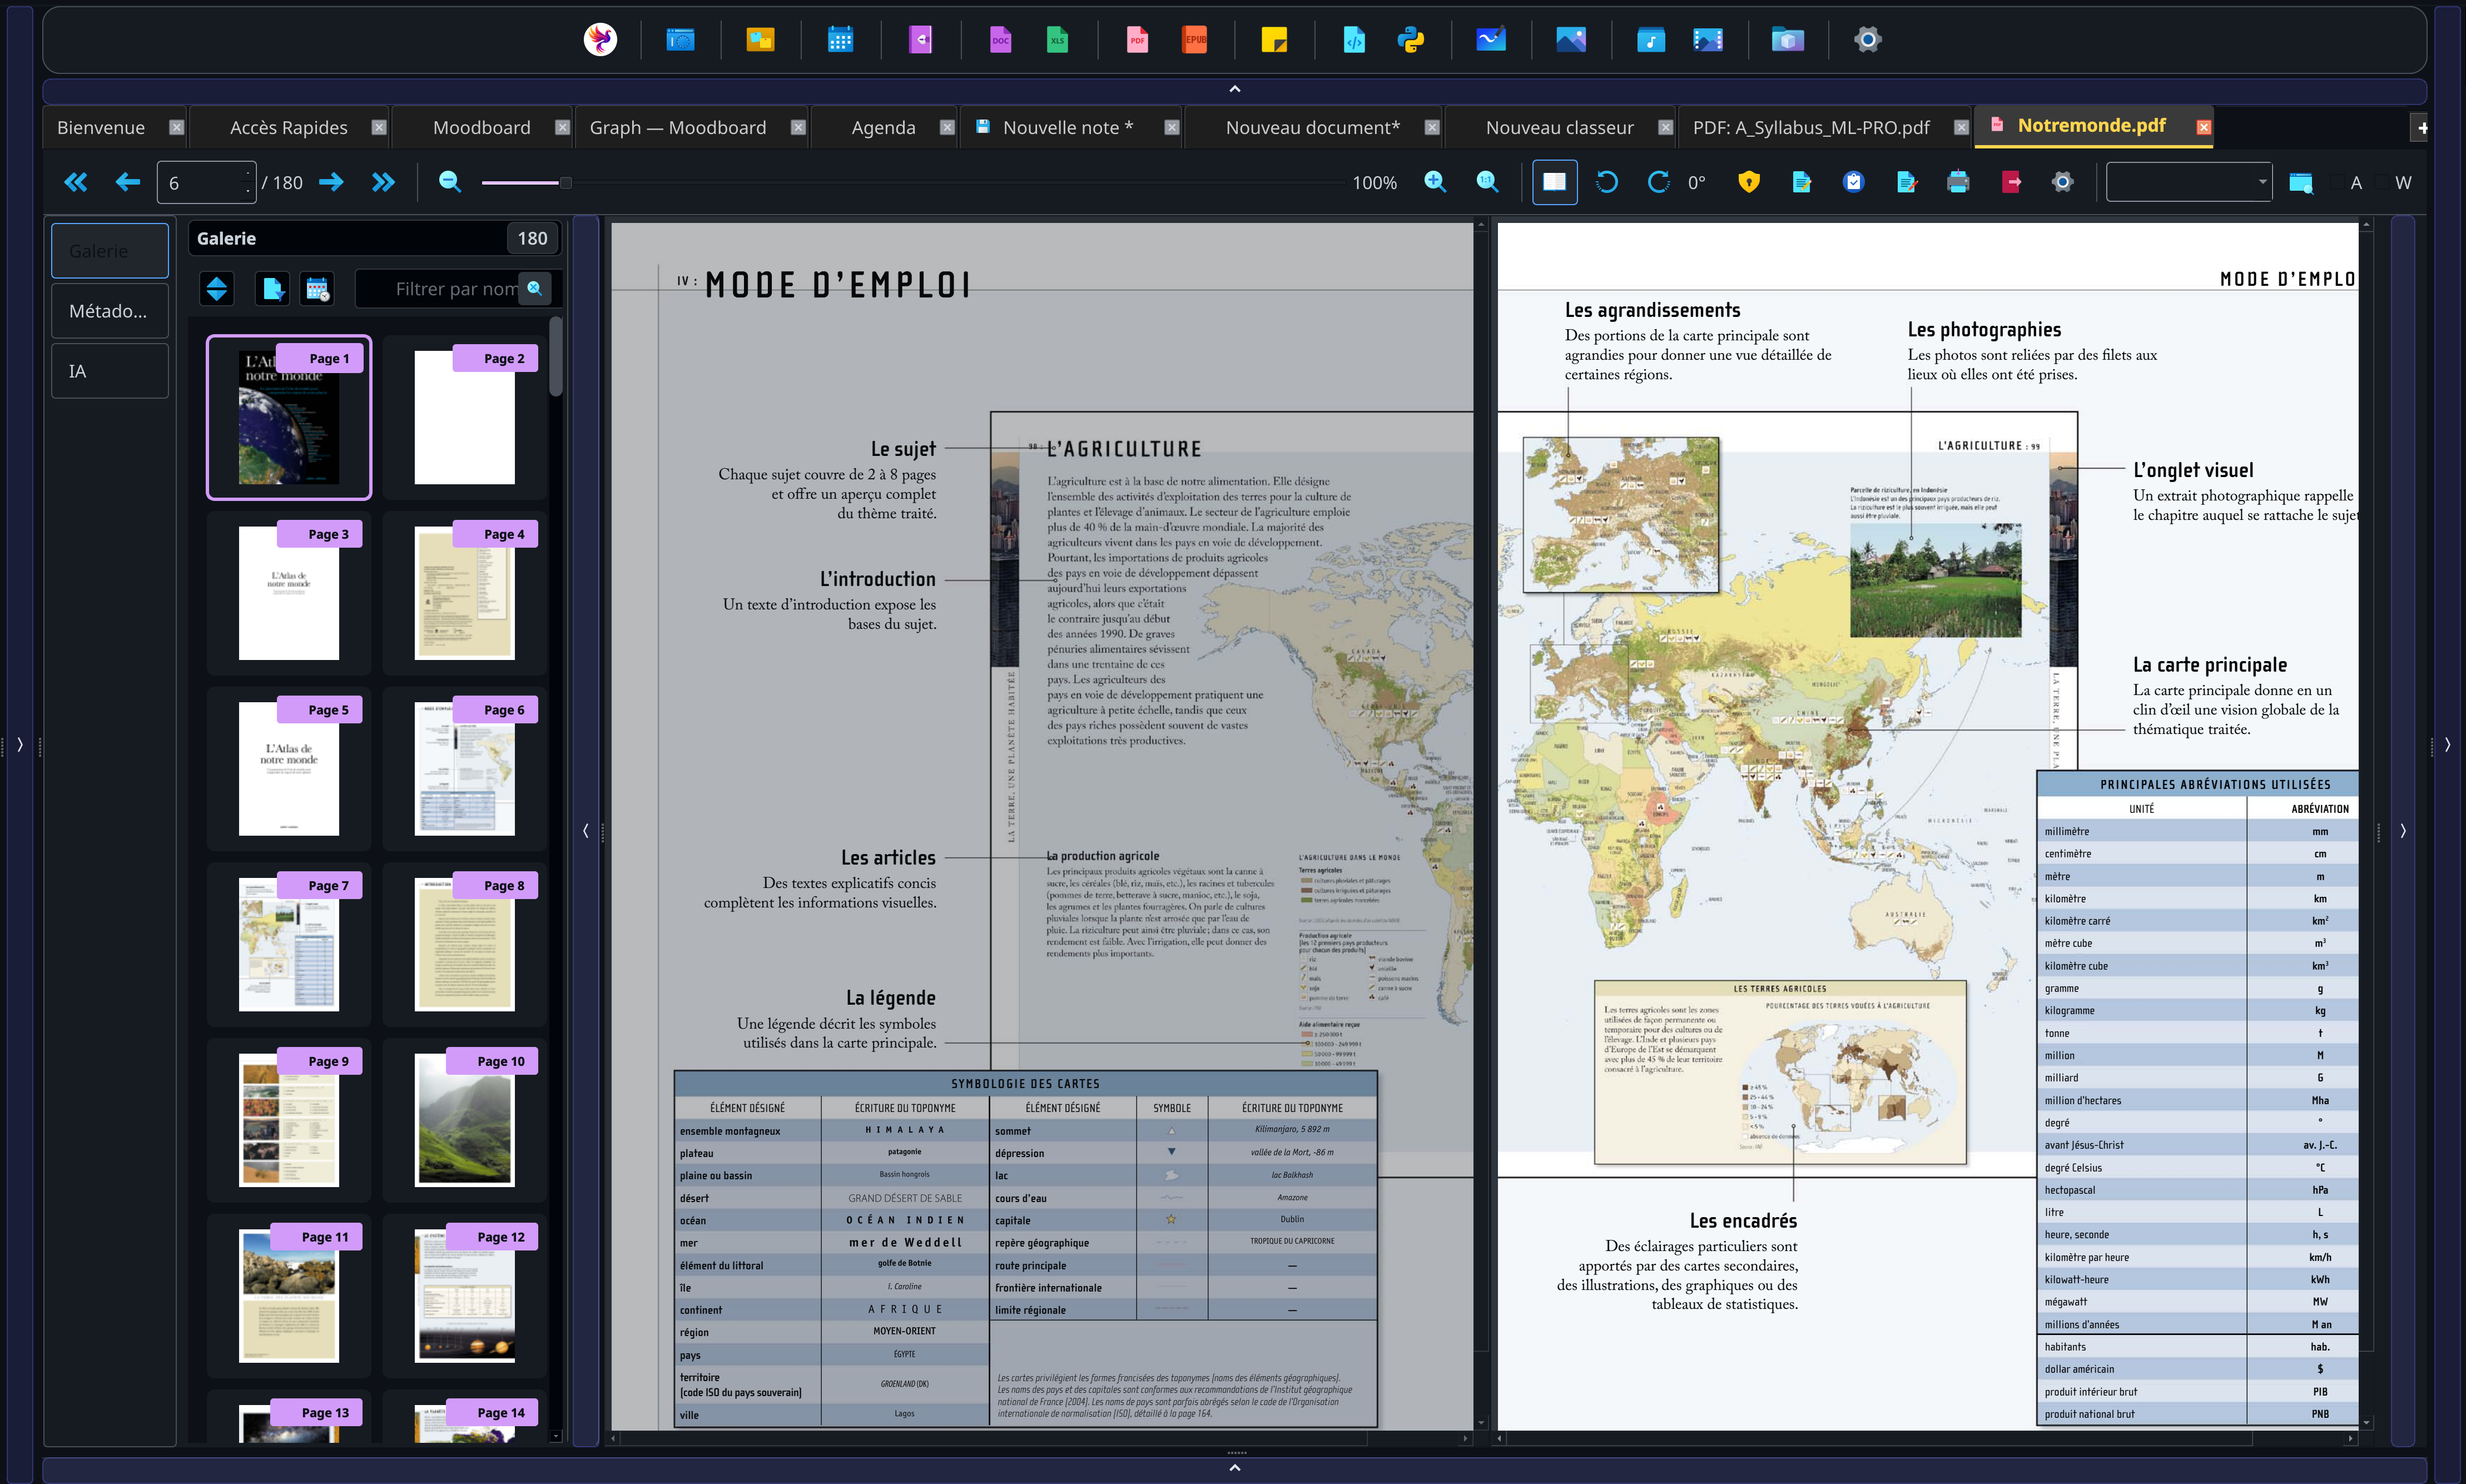The height and width of the screenshot is (1484, 2466).
Task: Expand the bottom panel chevron
Action: (x=1235, y=1467)
